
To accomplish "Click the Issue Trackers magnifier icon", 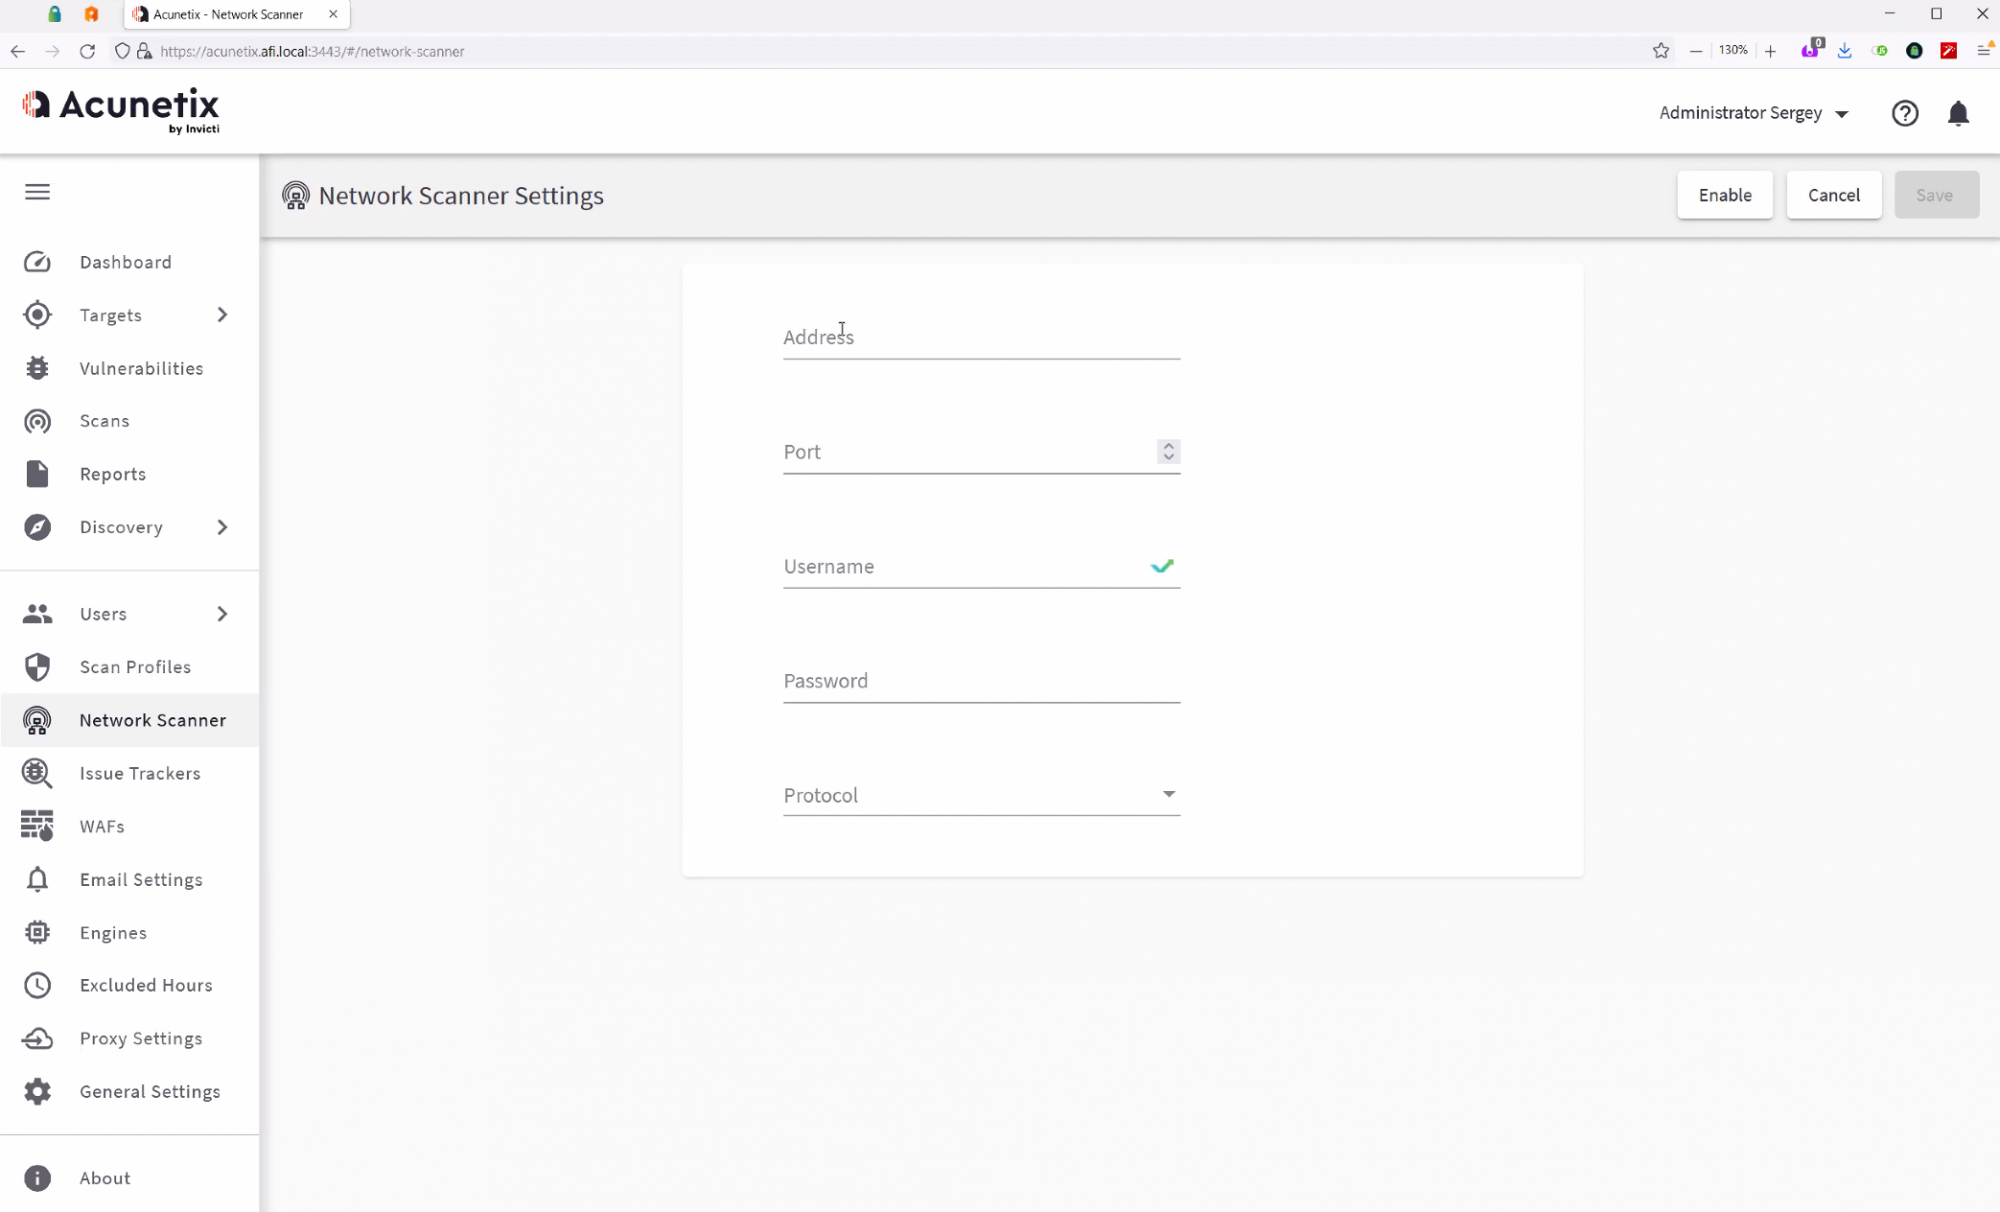I will point(37,773).
